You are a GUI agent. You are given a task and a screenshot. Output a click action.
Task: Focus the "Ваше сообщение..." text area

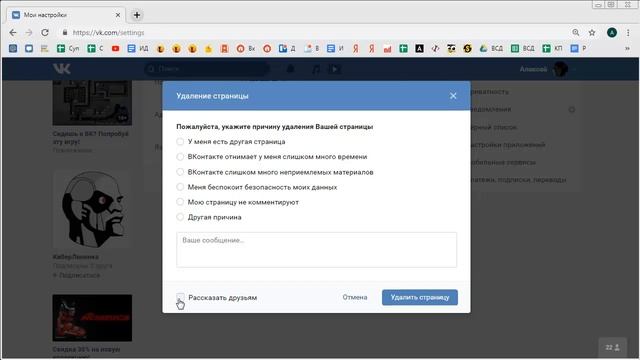tap(316, 250)
